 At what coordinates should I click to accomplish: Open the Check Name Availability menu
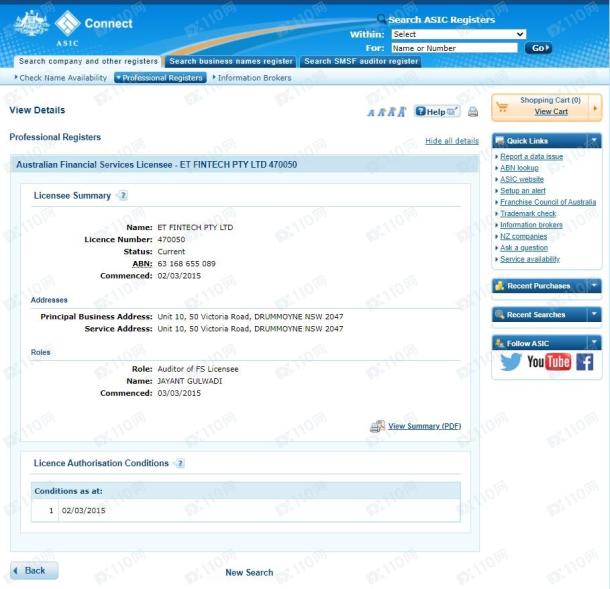coord(61,78)
